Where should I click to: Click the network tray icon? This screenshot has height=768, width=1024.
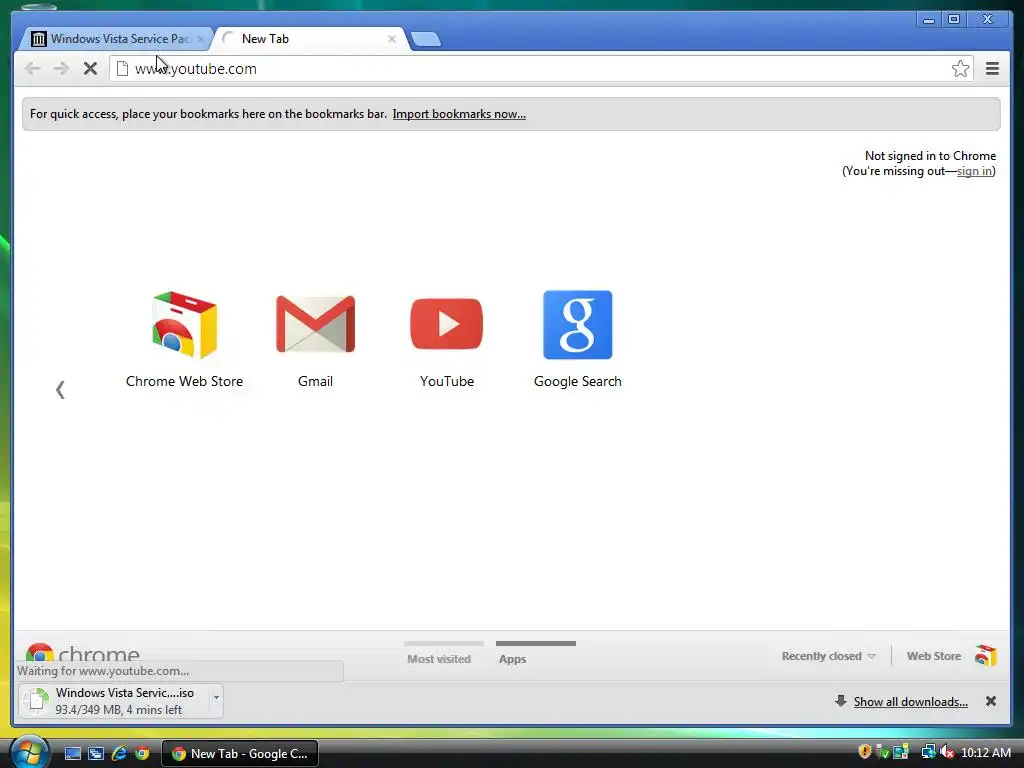pos(927,752)
